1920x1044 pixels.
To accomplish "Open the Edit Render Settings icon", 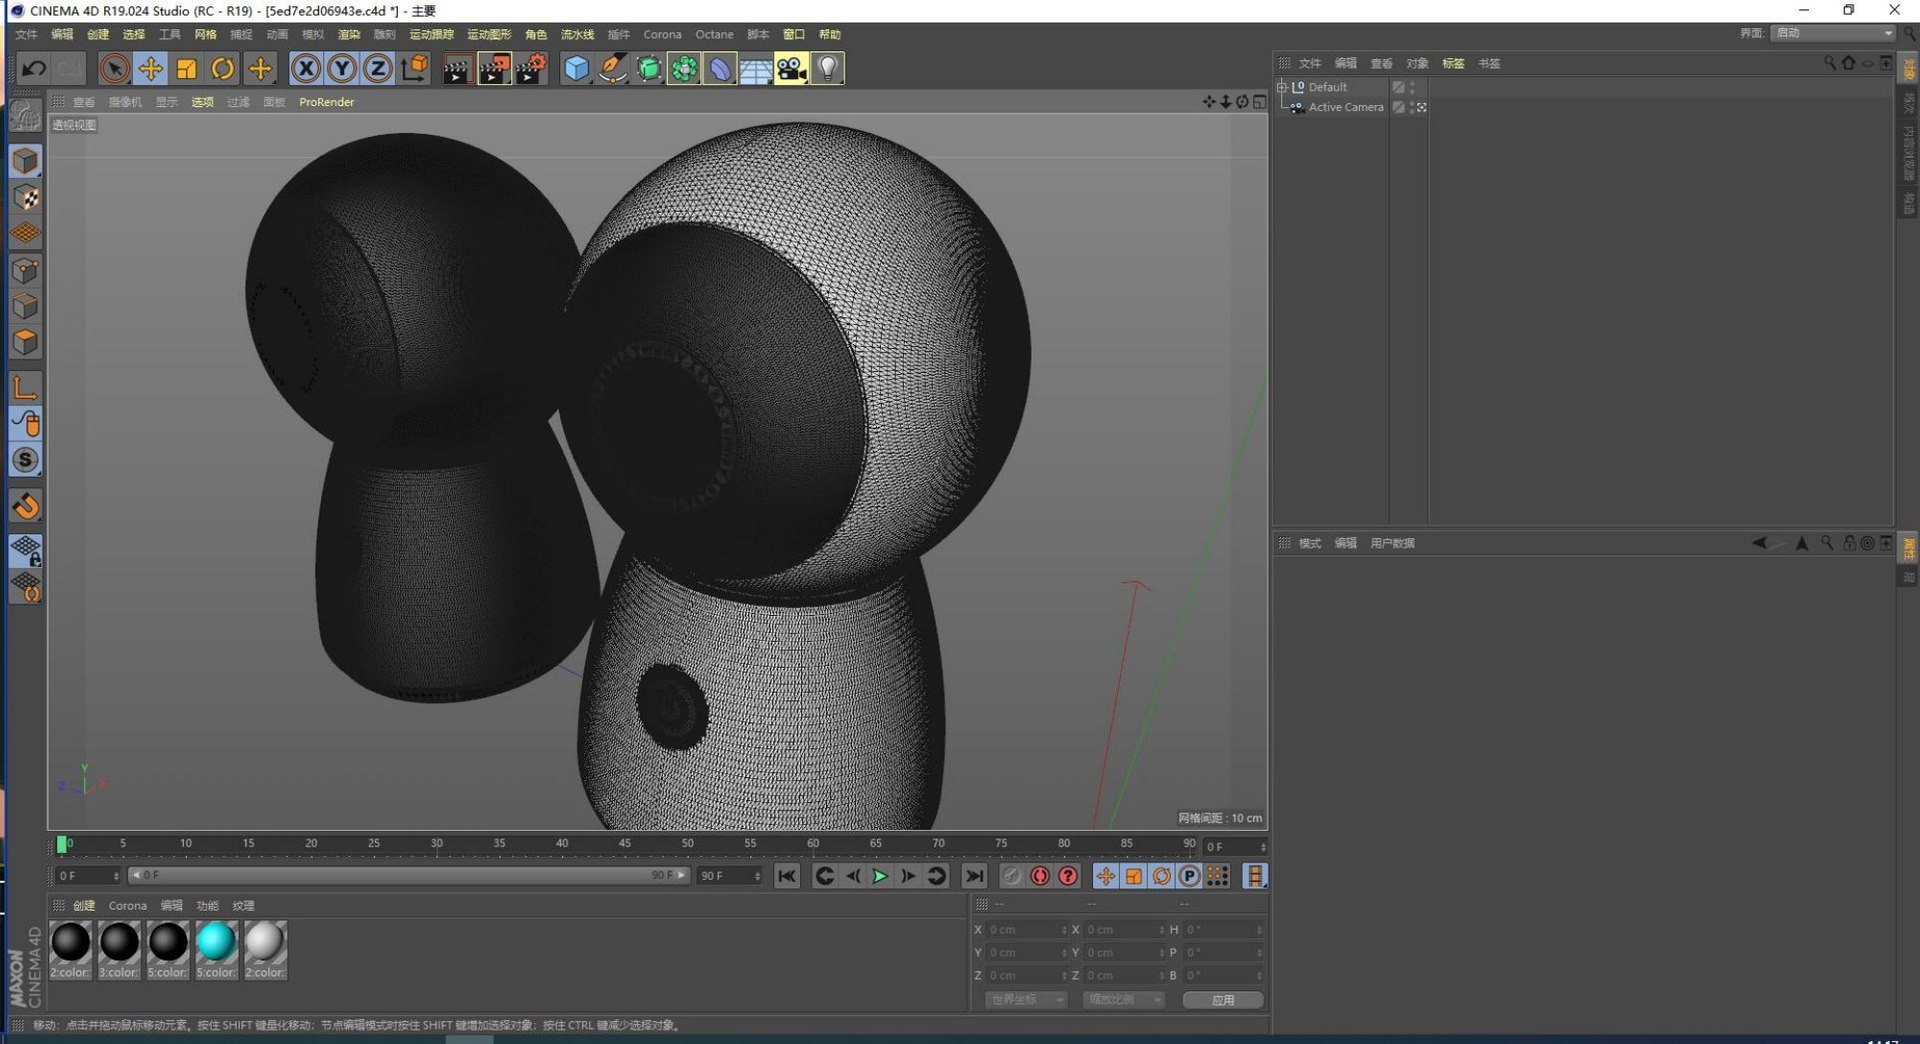I will tap(531, 69).
